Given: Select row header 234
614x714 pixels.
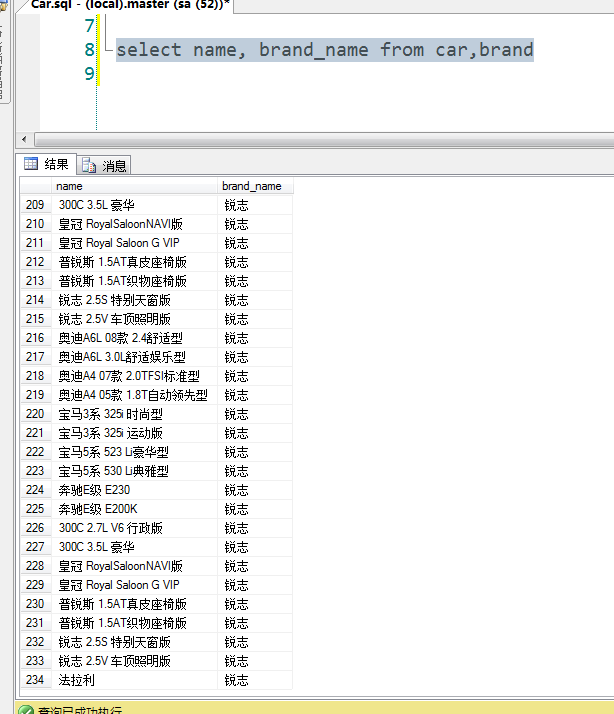Looking at the screenshot, I should point(36,680).
